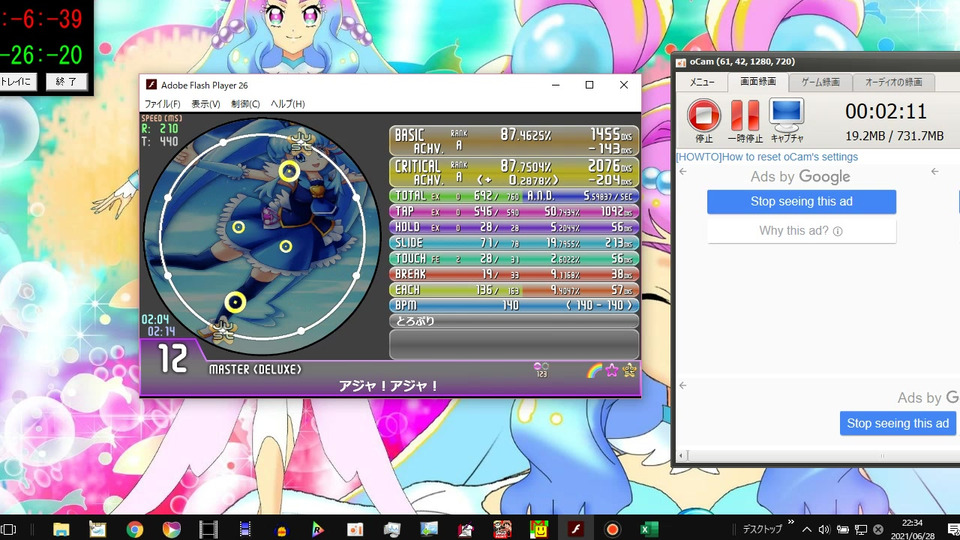Click the HOLD 28/28 row
The height and width of the screenshot is (540, 960).
(514, 227)
